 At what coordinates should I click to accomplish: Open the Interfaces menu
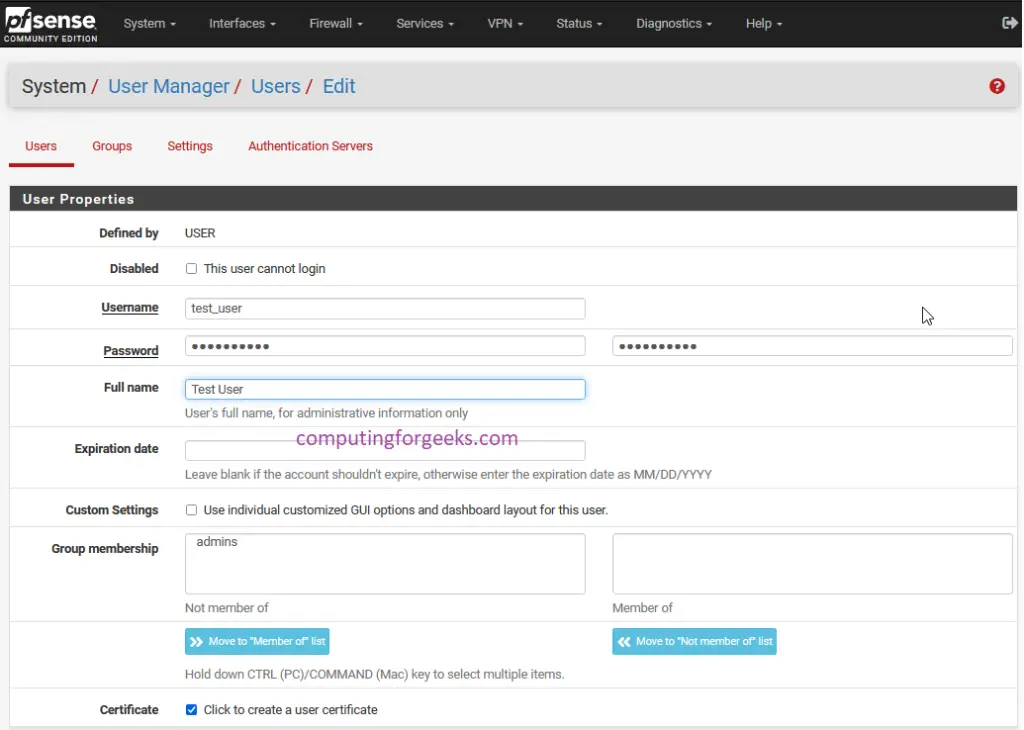click(242, 24)
